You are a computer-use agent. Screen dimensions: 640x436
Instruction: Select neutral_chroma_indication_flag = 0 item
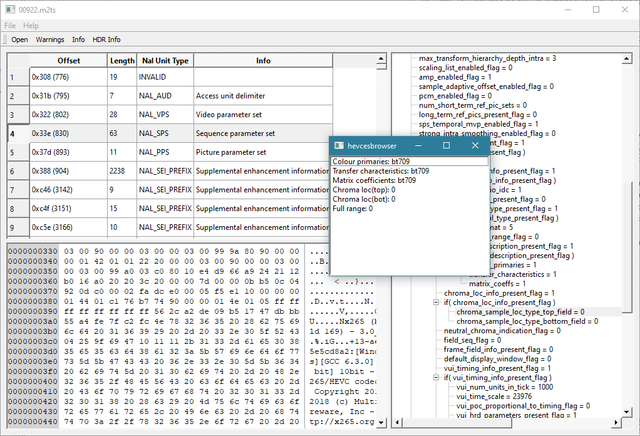[502, 331]
